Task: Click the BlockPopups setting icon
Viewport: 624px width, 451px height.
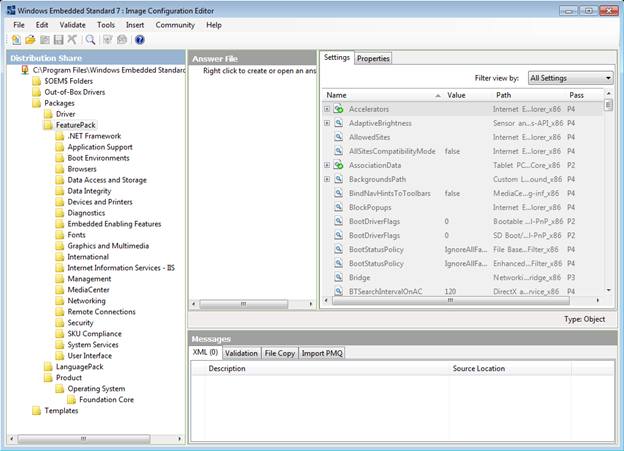Action: click(x=339, y=207)
